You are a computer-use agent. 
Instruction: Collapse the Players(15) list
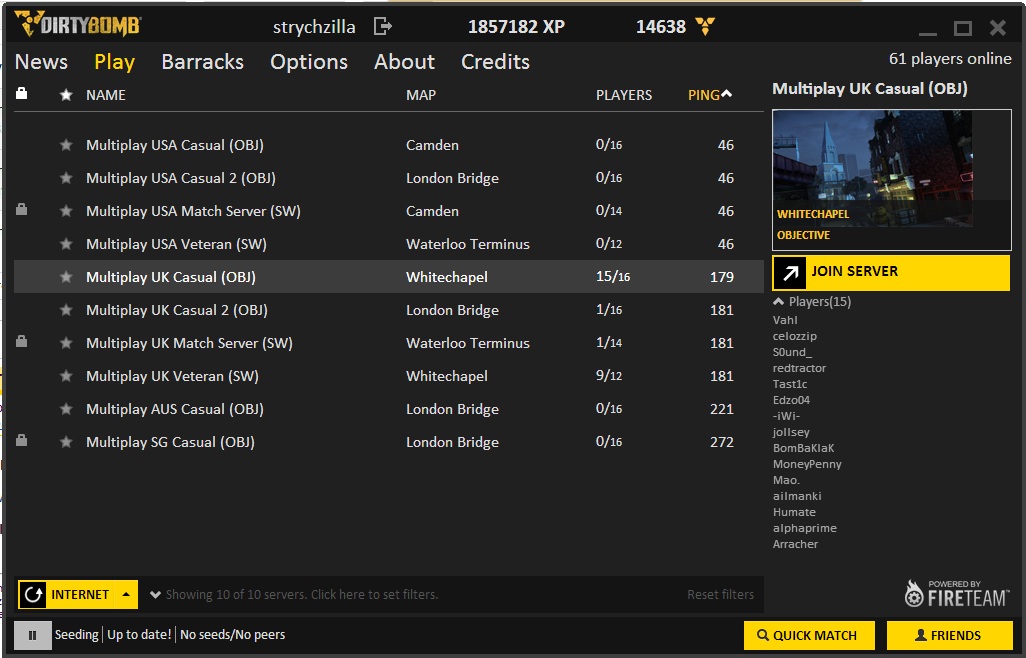(779, 301)
